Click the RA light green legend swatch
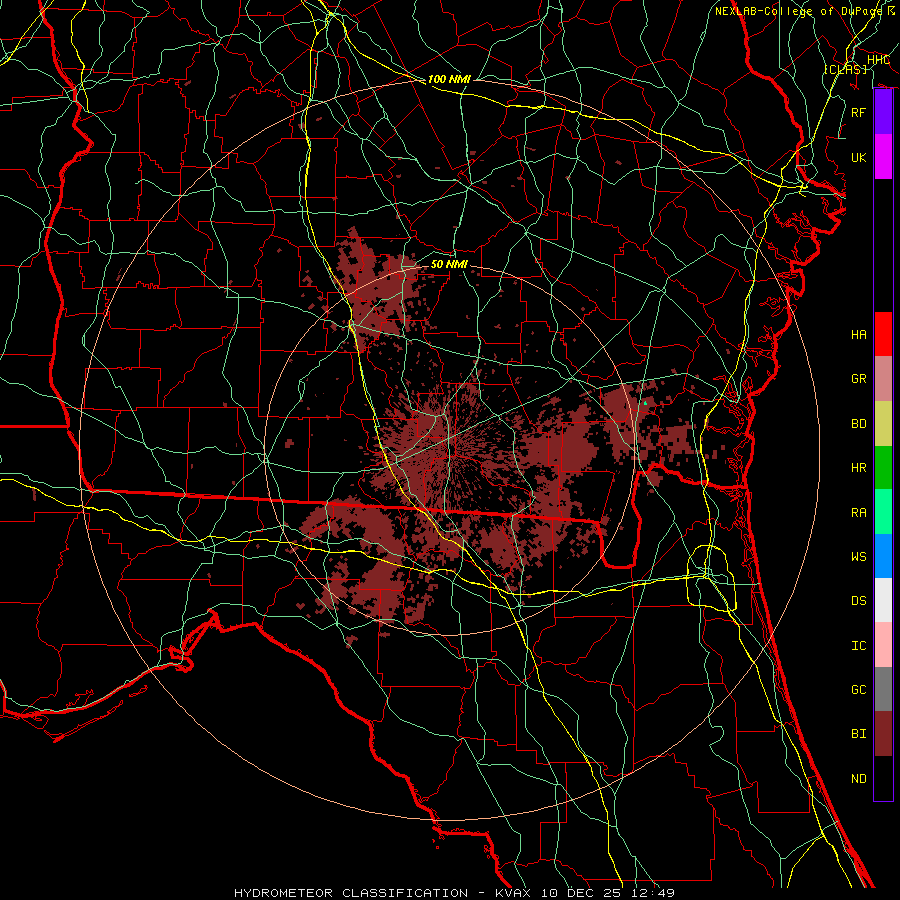The width and height of the screenshot is (900, 900). [883, 512]
